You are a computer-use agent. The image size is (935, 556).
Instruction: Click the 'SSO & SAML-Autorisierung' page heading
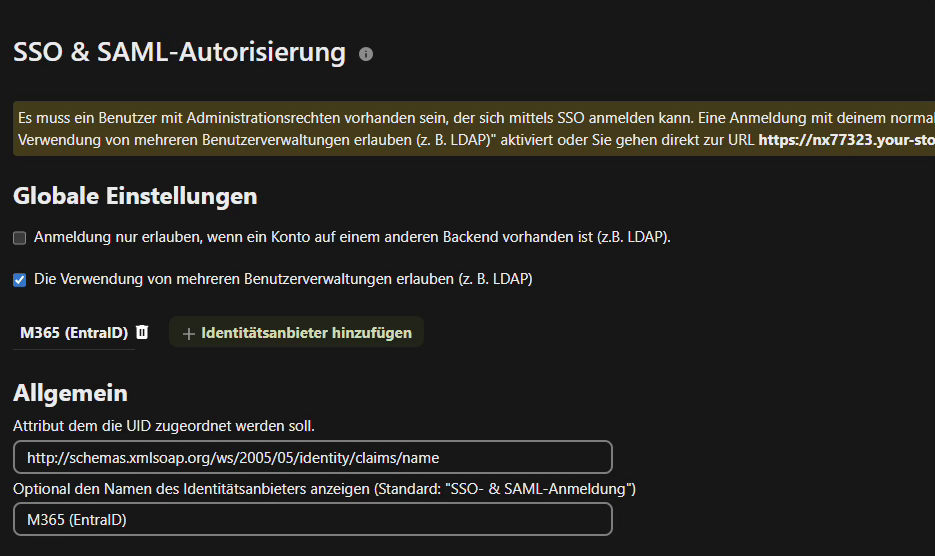coord(179,53)
